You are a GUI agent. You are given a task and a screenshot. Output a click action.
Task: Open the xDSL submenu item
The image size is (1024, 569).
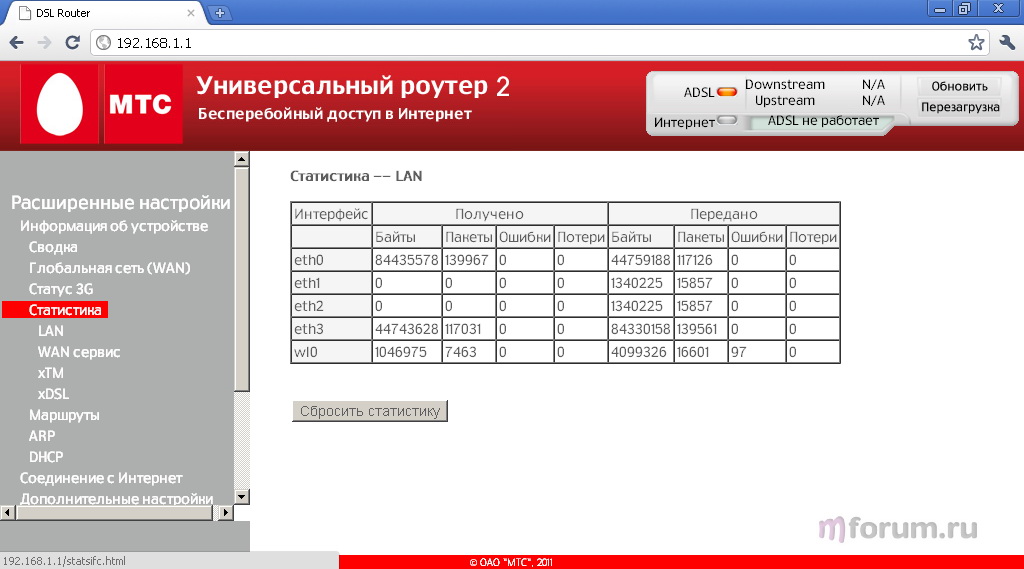click(x=53, y=394)
